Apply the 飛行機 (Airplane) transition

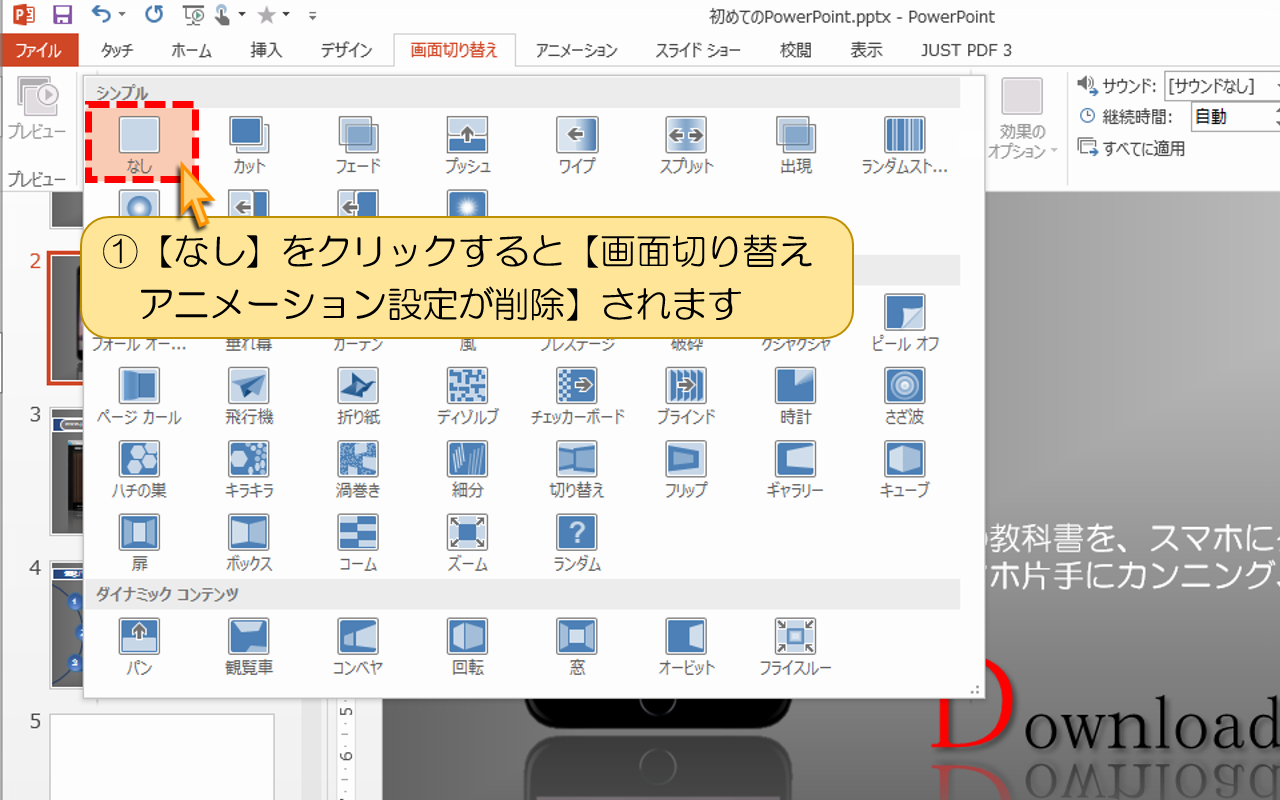coord(249,395)
